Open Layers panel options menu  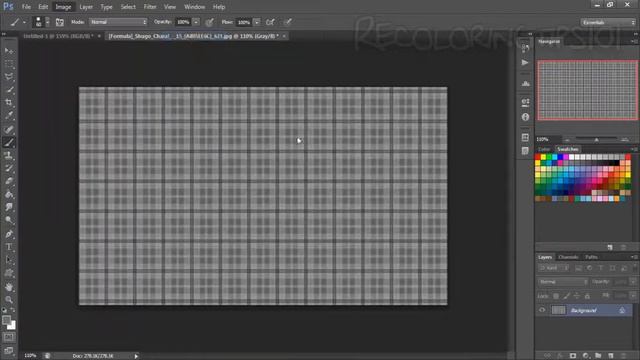634,257
